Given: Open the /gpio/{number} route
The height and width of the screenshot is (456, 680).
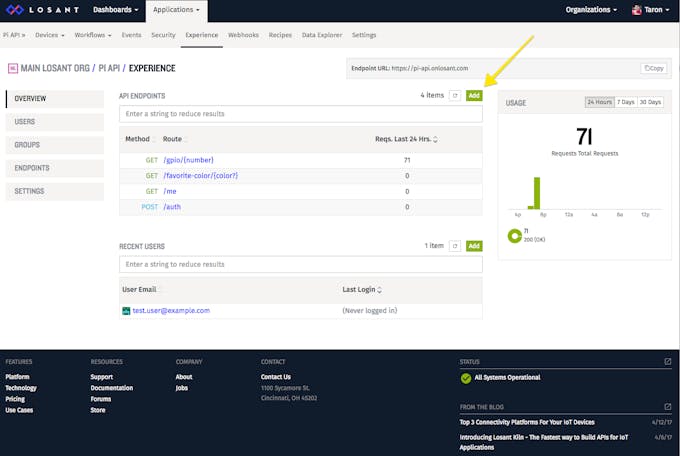Looking at the screenshot, I should [188, 160].
